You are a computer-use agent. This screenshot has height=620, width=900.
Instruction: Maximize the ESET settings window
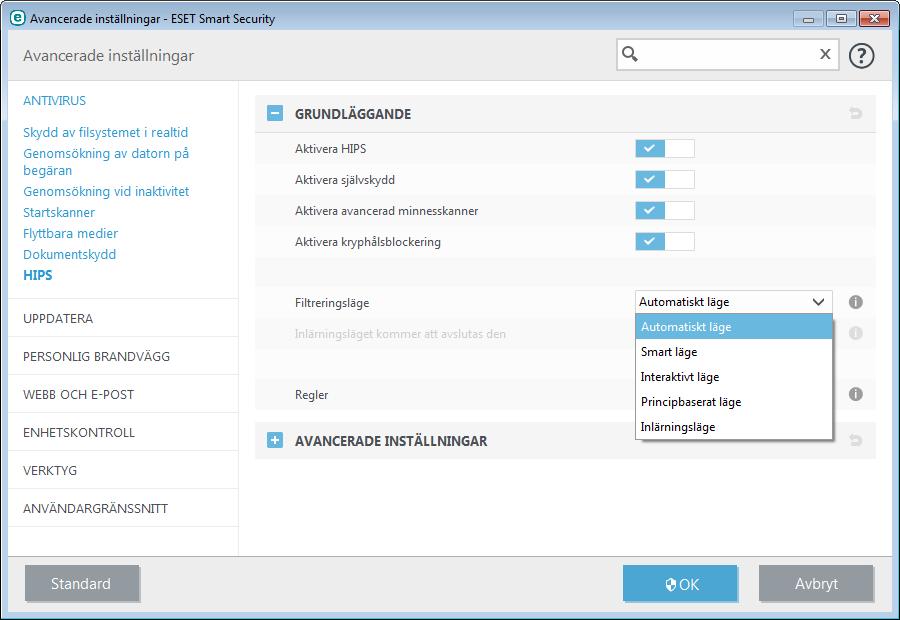(x=841, y=19)
